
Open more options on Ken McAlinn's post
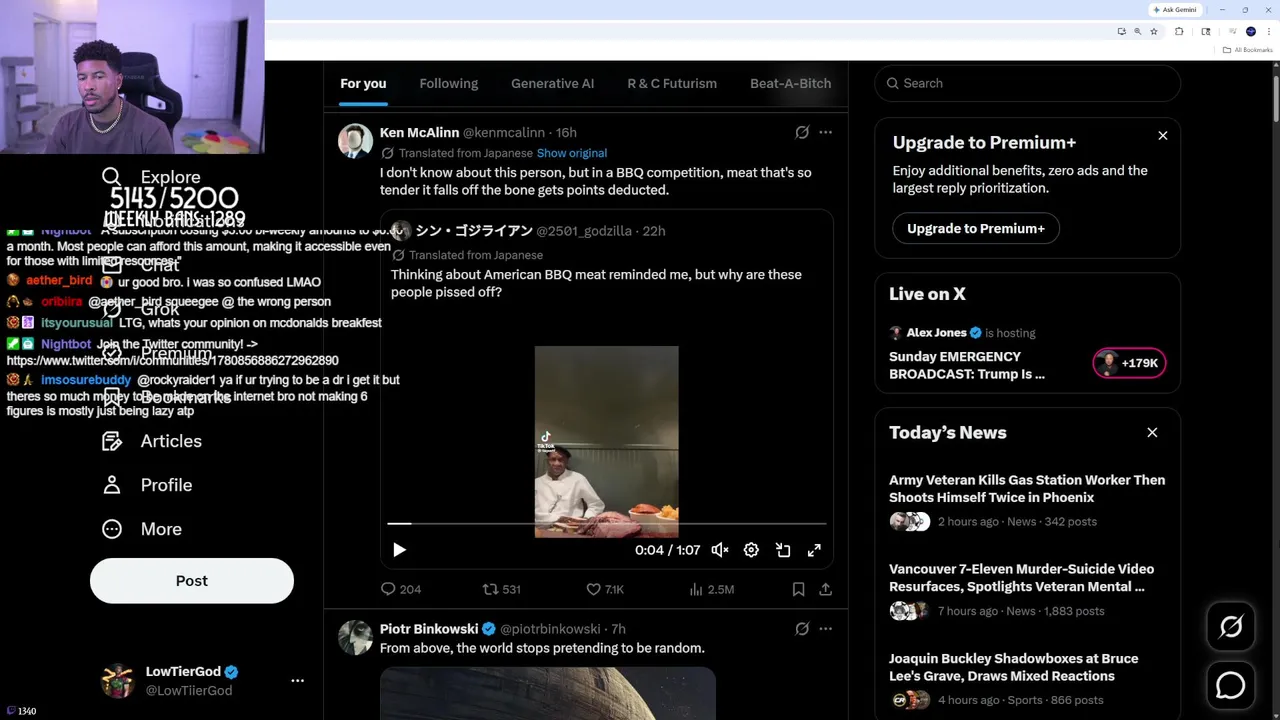tap(825, 132)
